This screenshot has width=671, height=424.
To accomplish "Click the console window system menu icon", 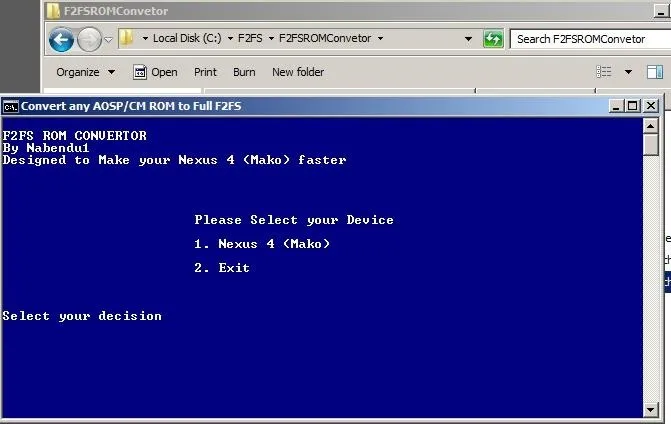I will (10, 107).
